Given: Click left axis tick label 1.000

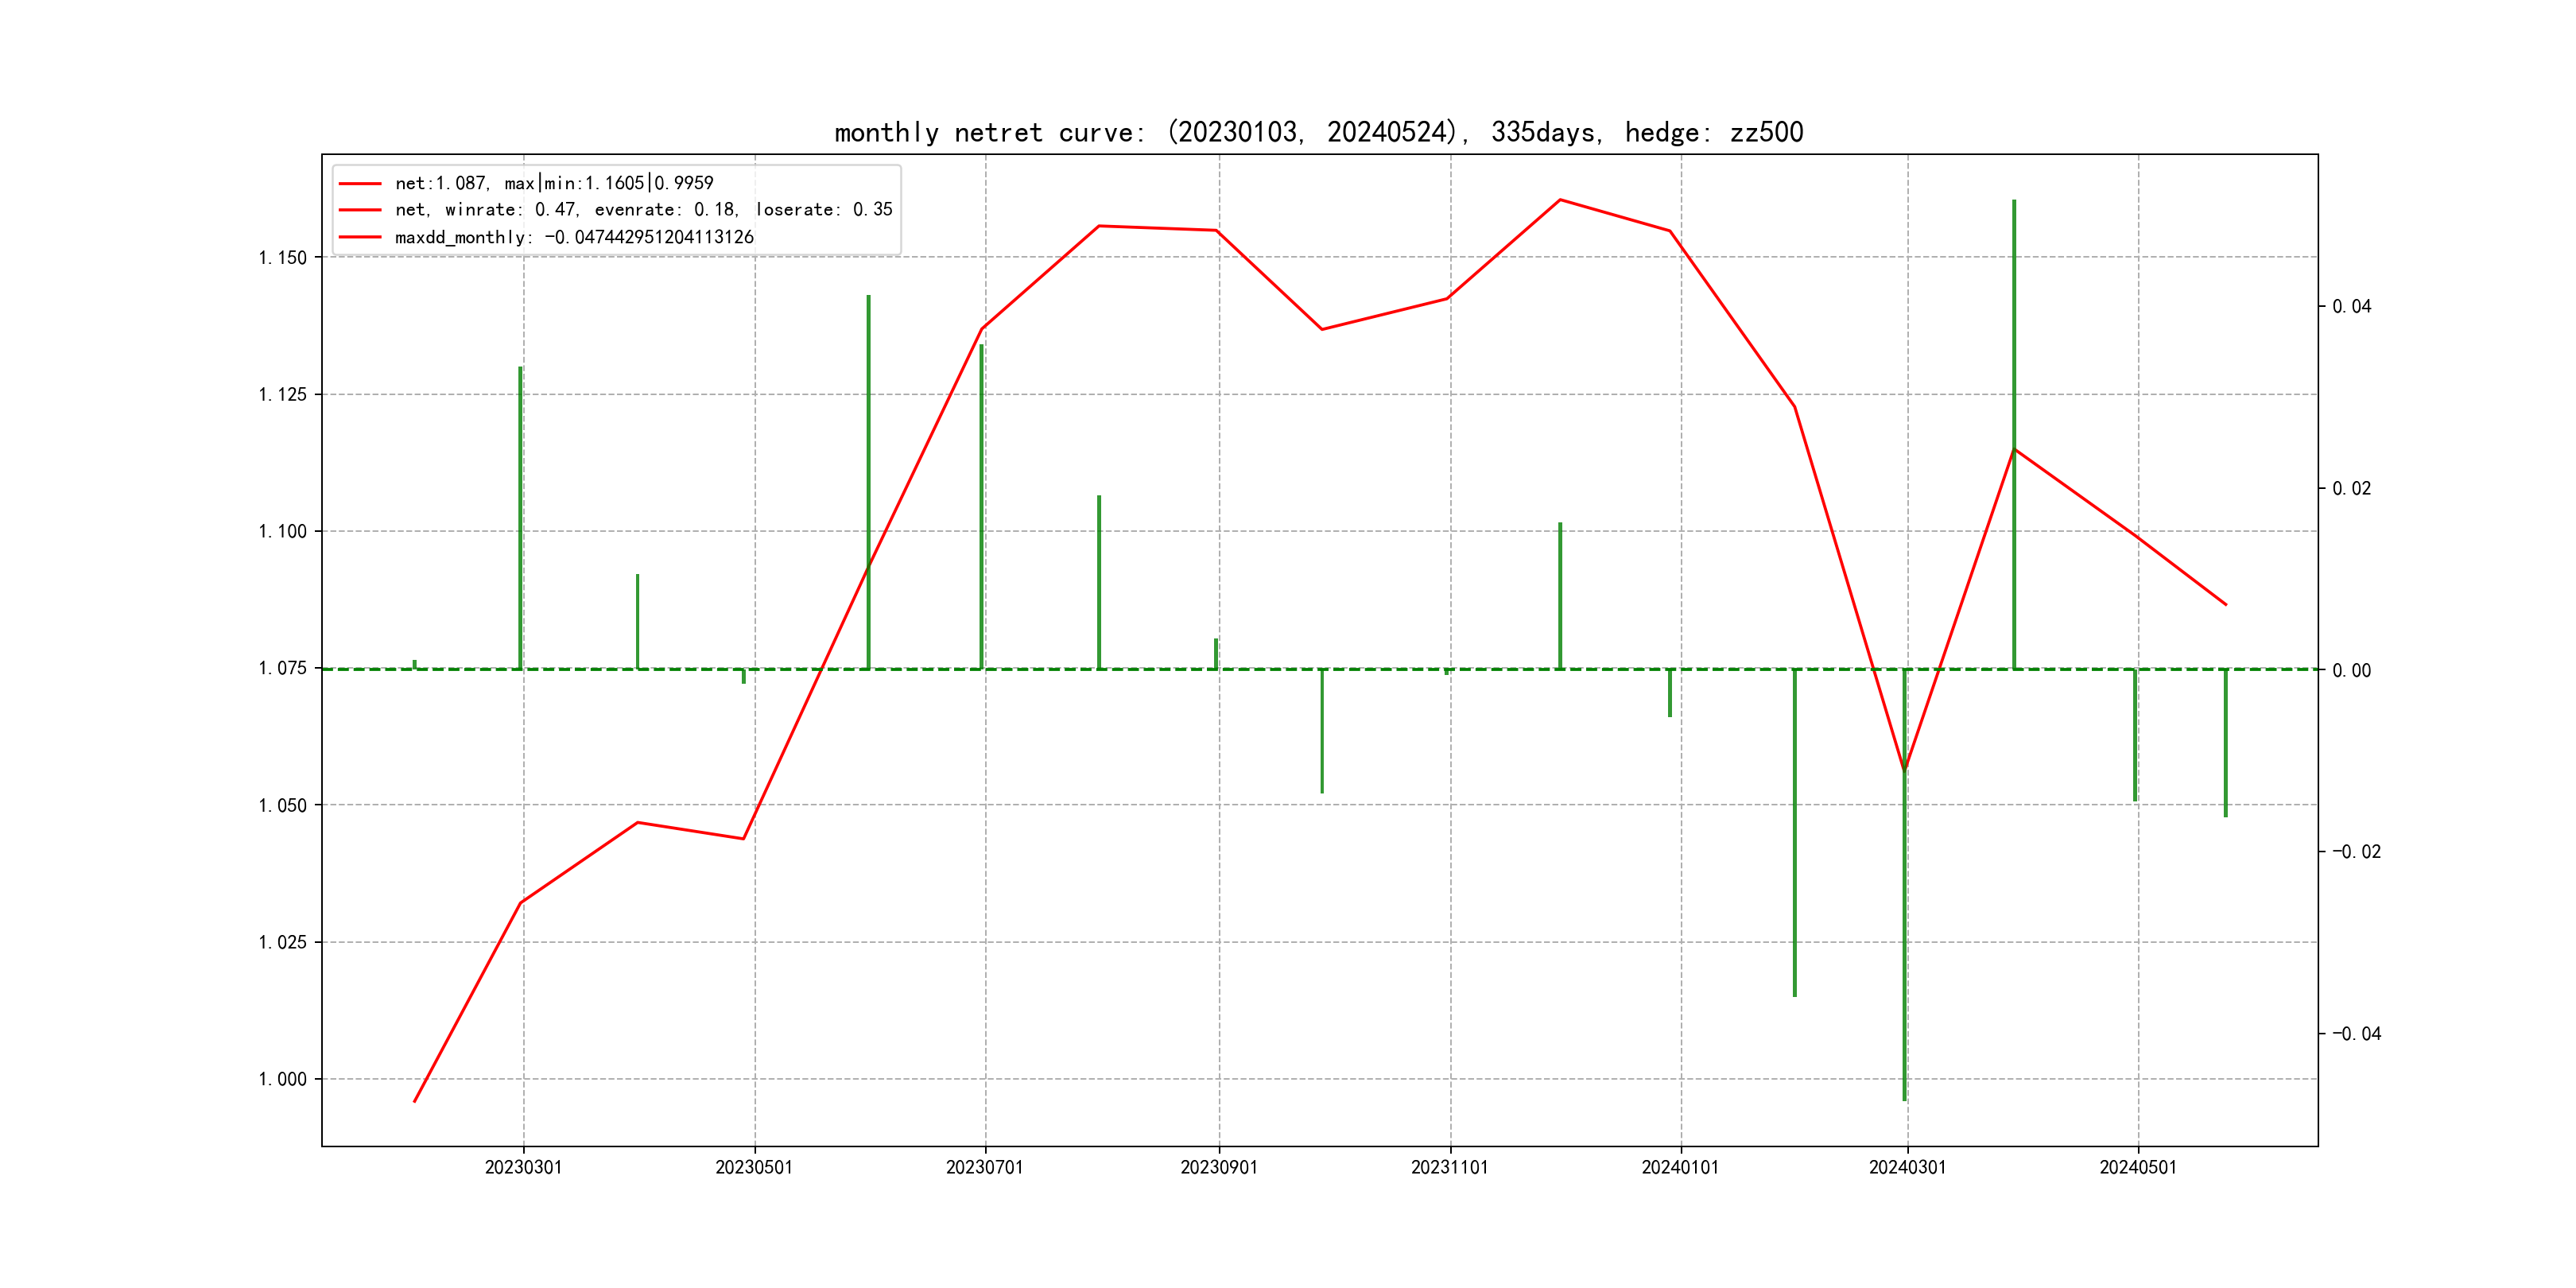Looking at the screenshot, I should tap(283, 1079).
